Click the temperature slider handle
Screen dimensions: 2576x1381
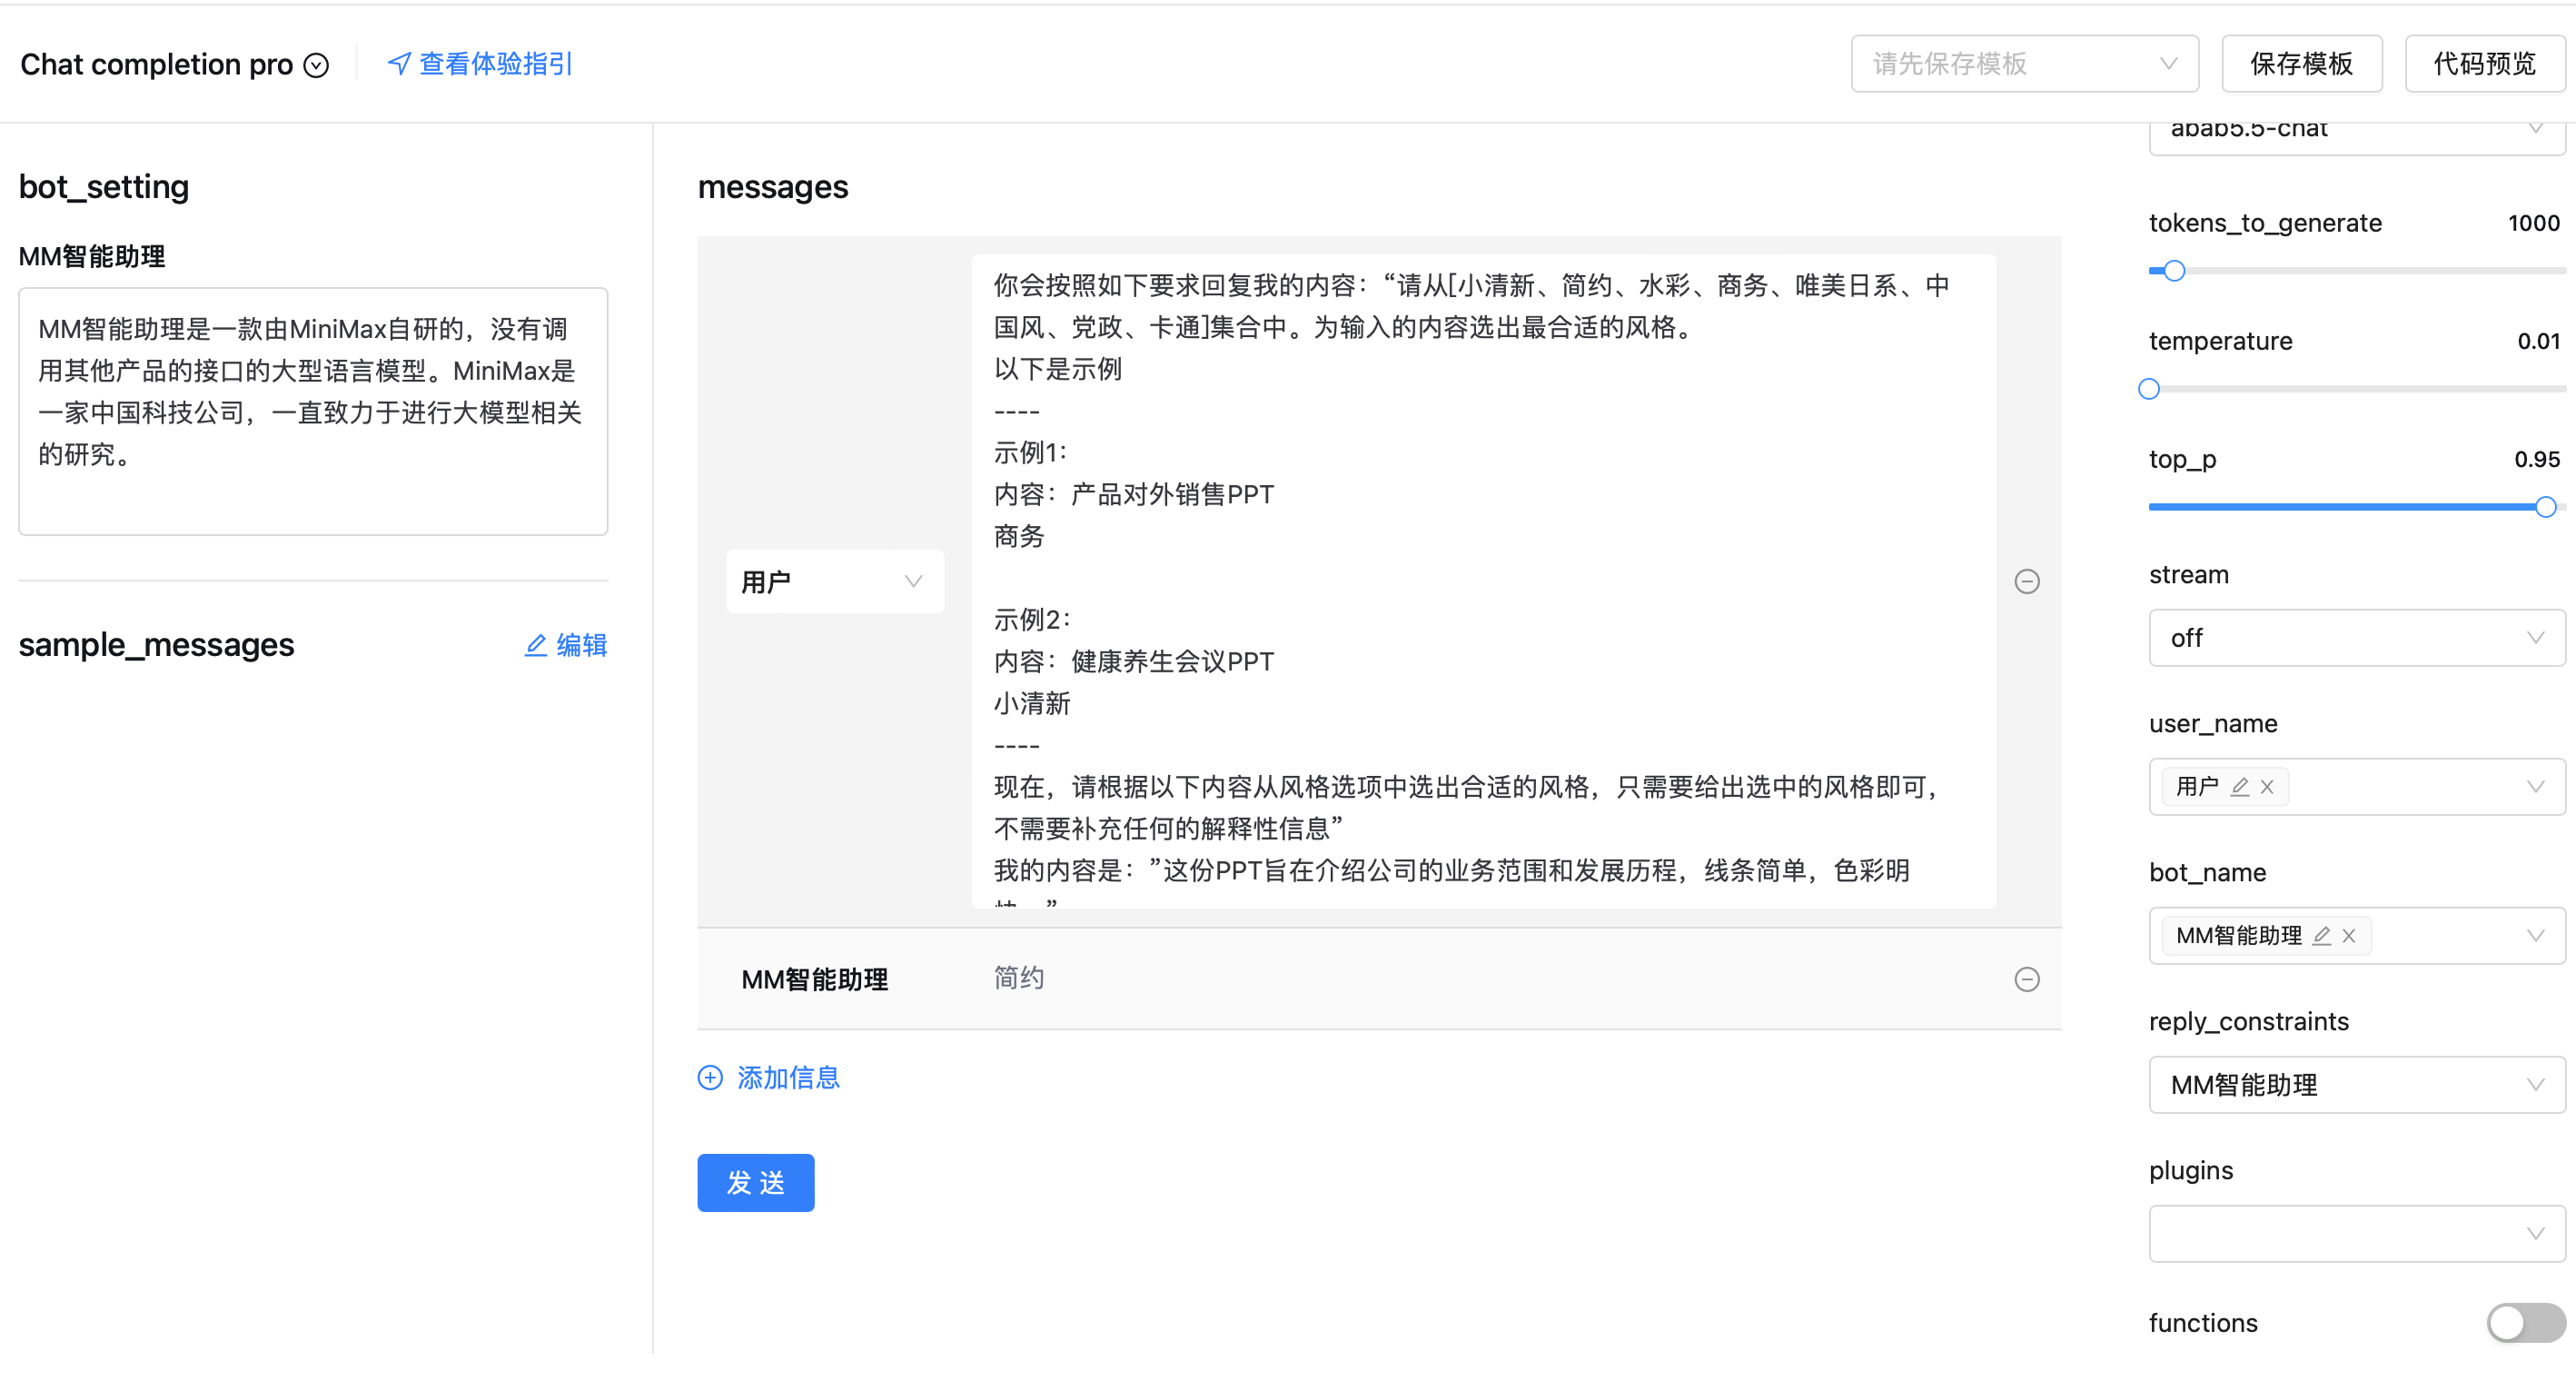coord(2149,389)
